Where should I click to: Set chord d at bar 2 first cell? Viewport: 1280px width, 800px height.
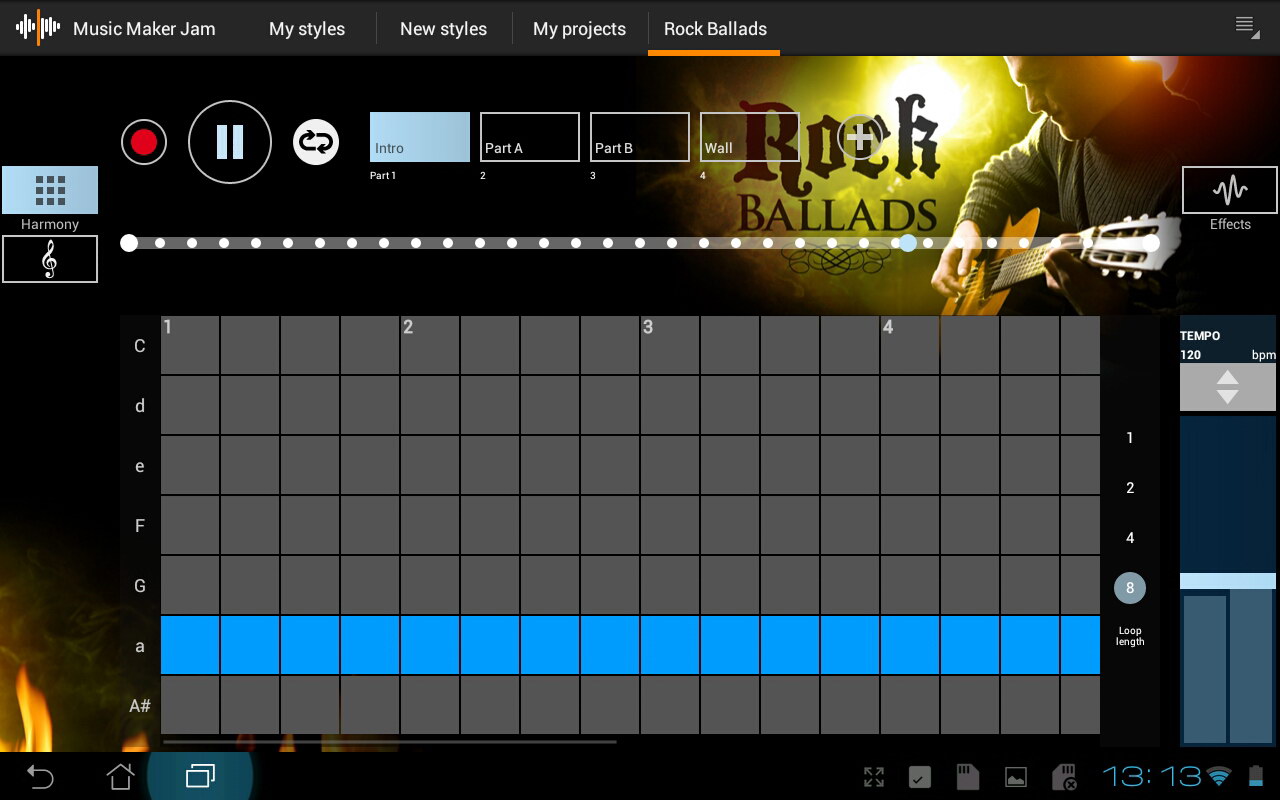(x=430, y=405)
